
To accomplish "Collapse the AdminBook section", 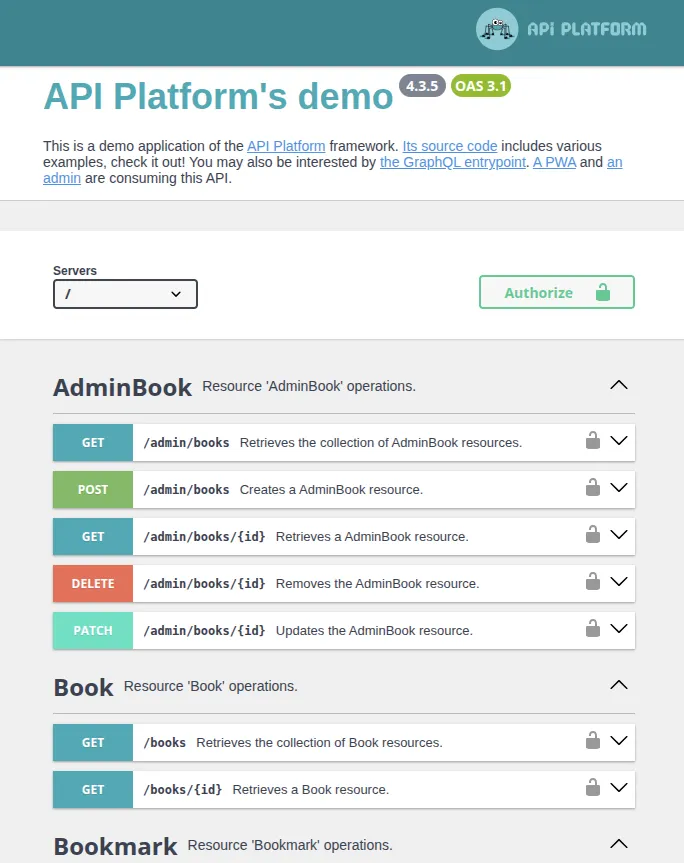I will click(x=619, y=385).
